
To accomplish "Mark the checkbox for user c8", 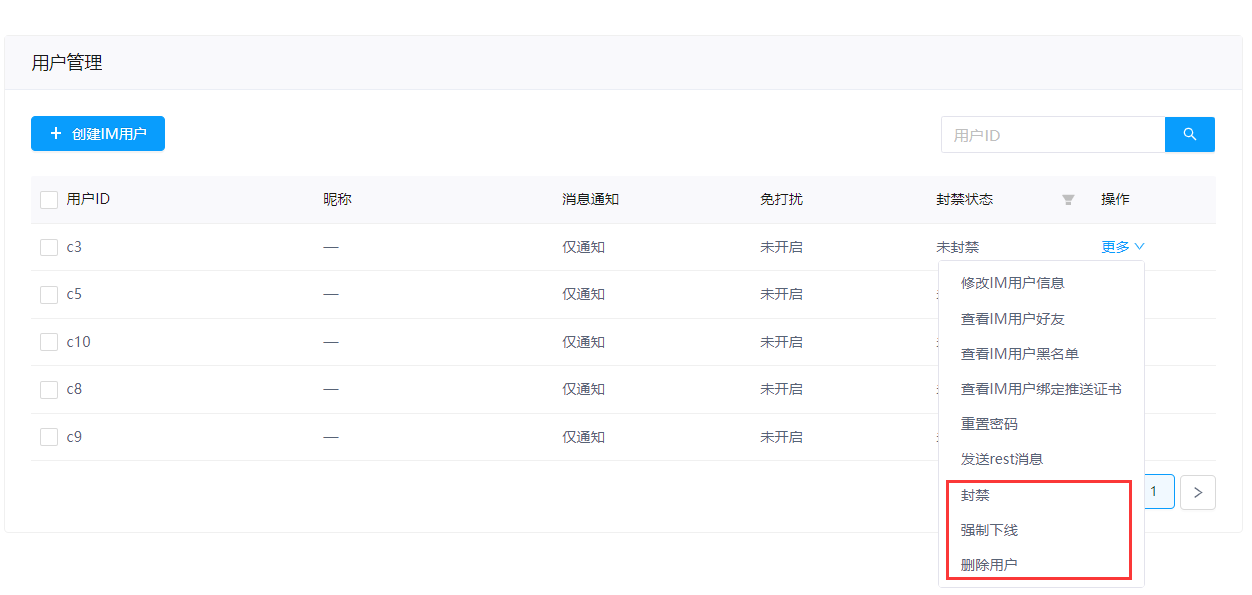I will (x=49, y=389).
